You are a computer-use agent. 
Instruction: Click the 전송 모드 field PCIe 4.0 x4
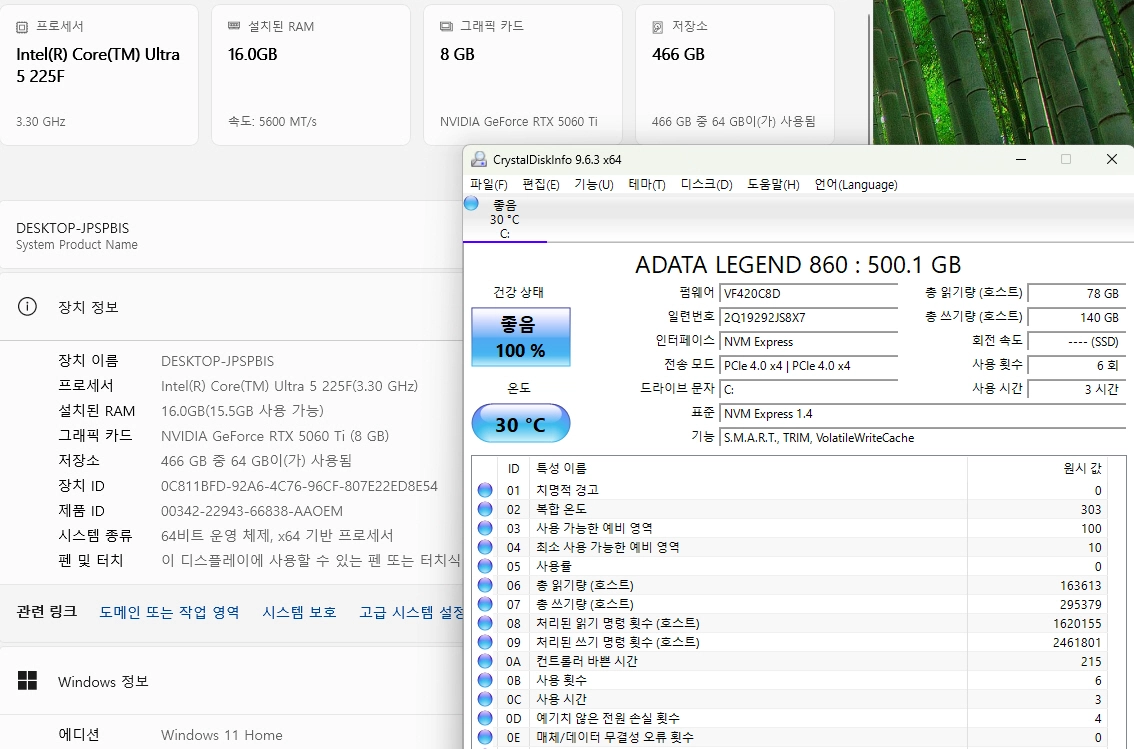click(x=809, y=366)
